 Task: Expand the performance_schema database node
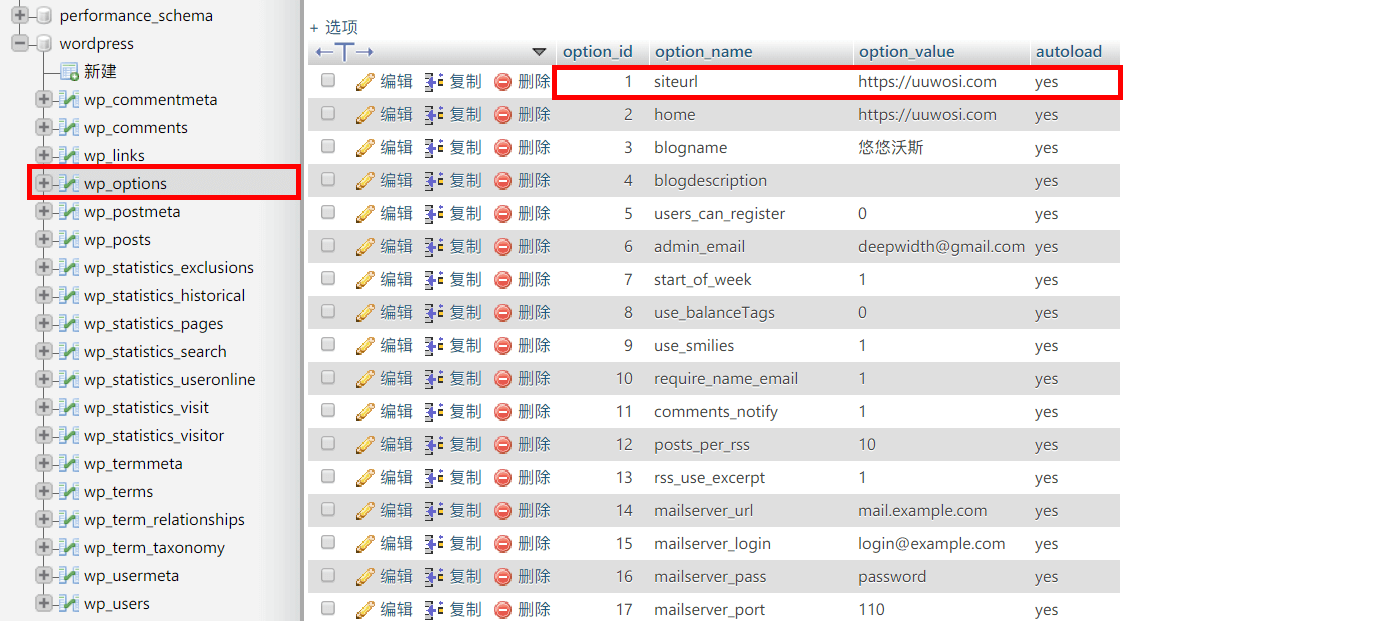(x=19, y=16)
